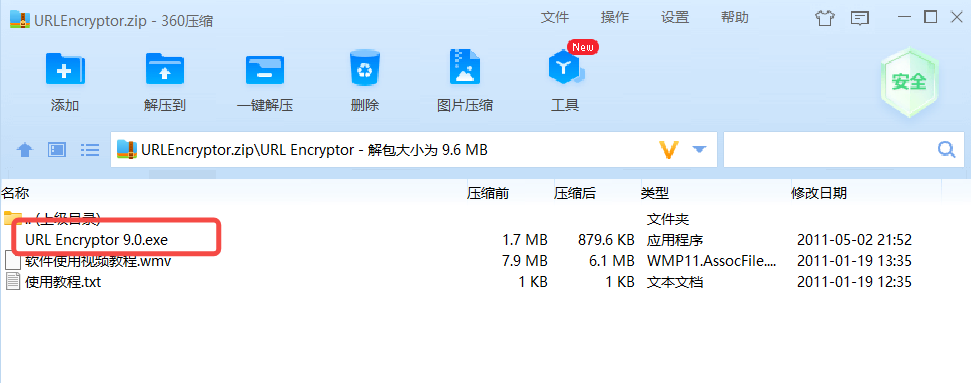Switch to list view icon

90,149
